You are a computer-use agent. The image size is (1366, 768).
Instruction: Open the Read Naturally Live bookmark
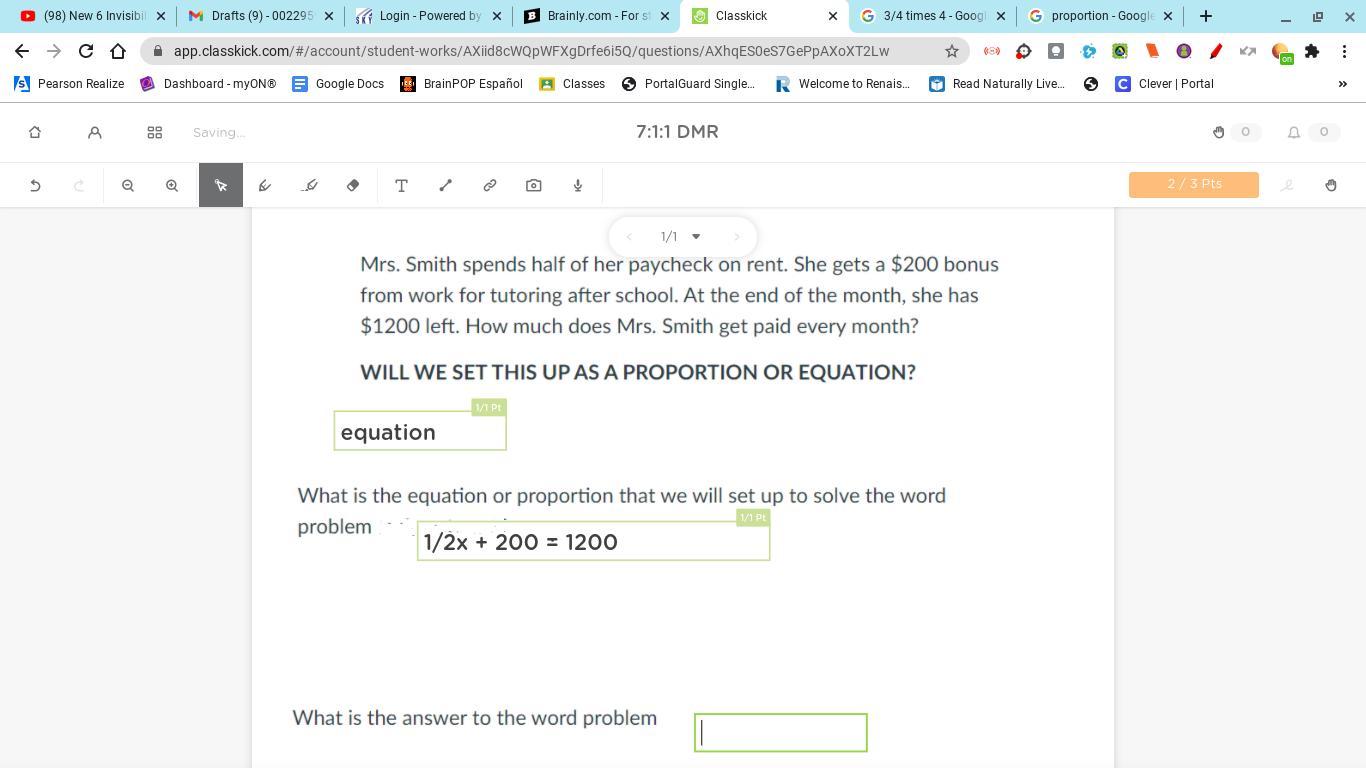(x=997, y=84)
